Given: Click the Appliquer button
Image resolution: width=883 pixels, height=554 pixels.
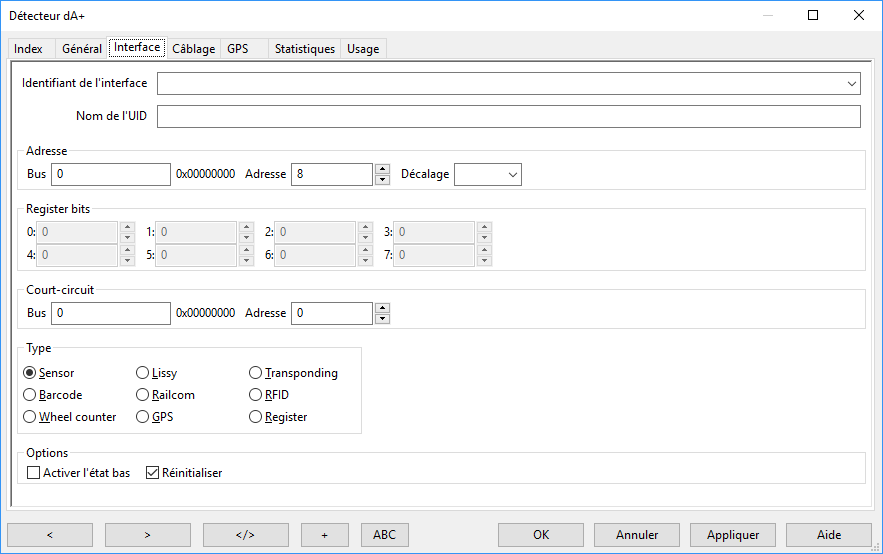Looking at the screenshot, I should point(733,535).
